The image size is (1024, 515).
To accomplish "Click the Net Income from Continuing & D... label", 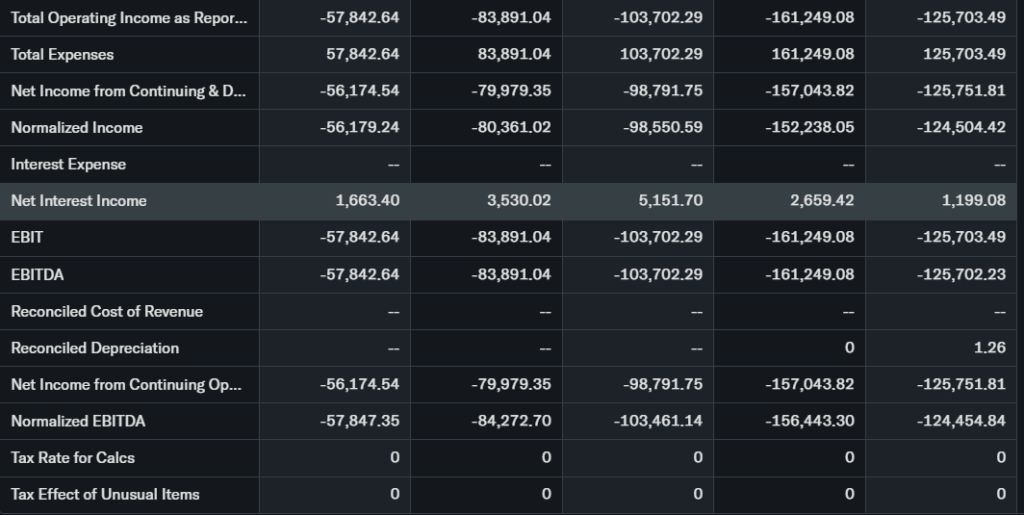I will 127,91.
